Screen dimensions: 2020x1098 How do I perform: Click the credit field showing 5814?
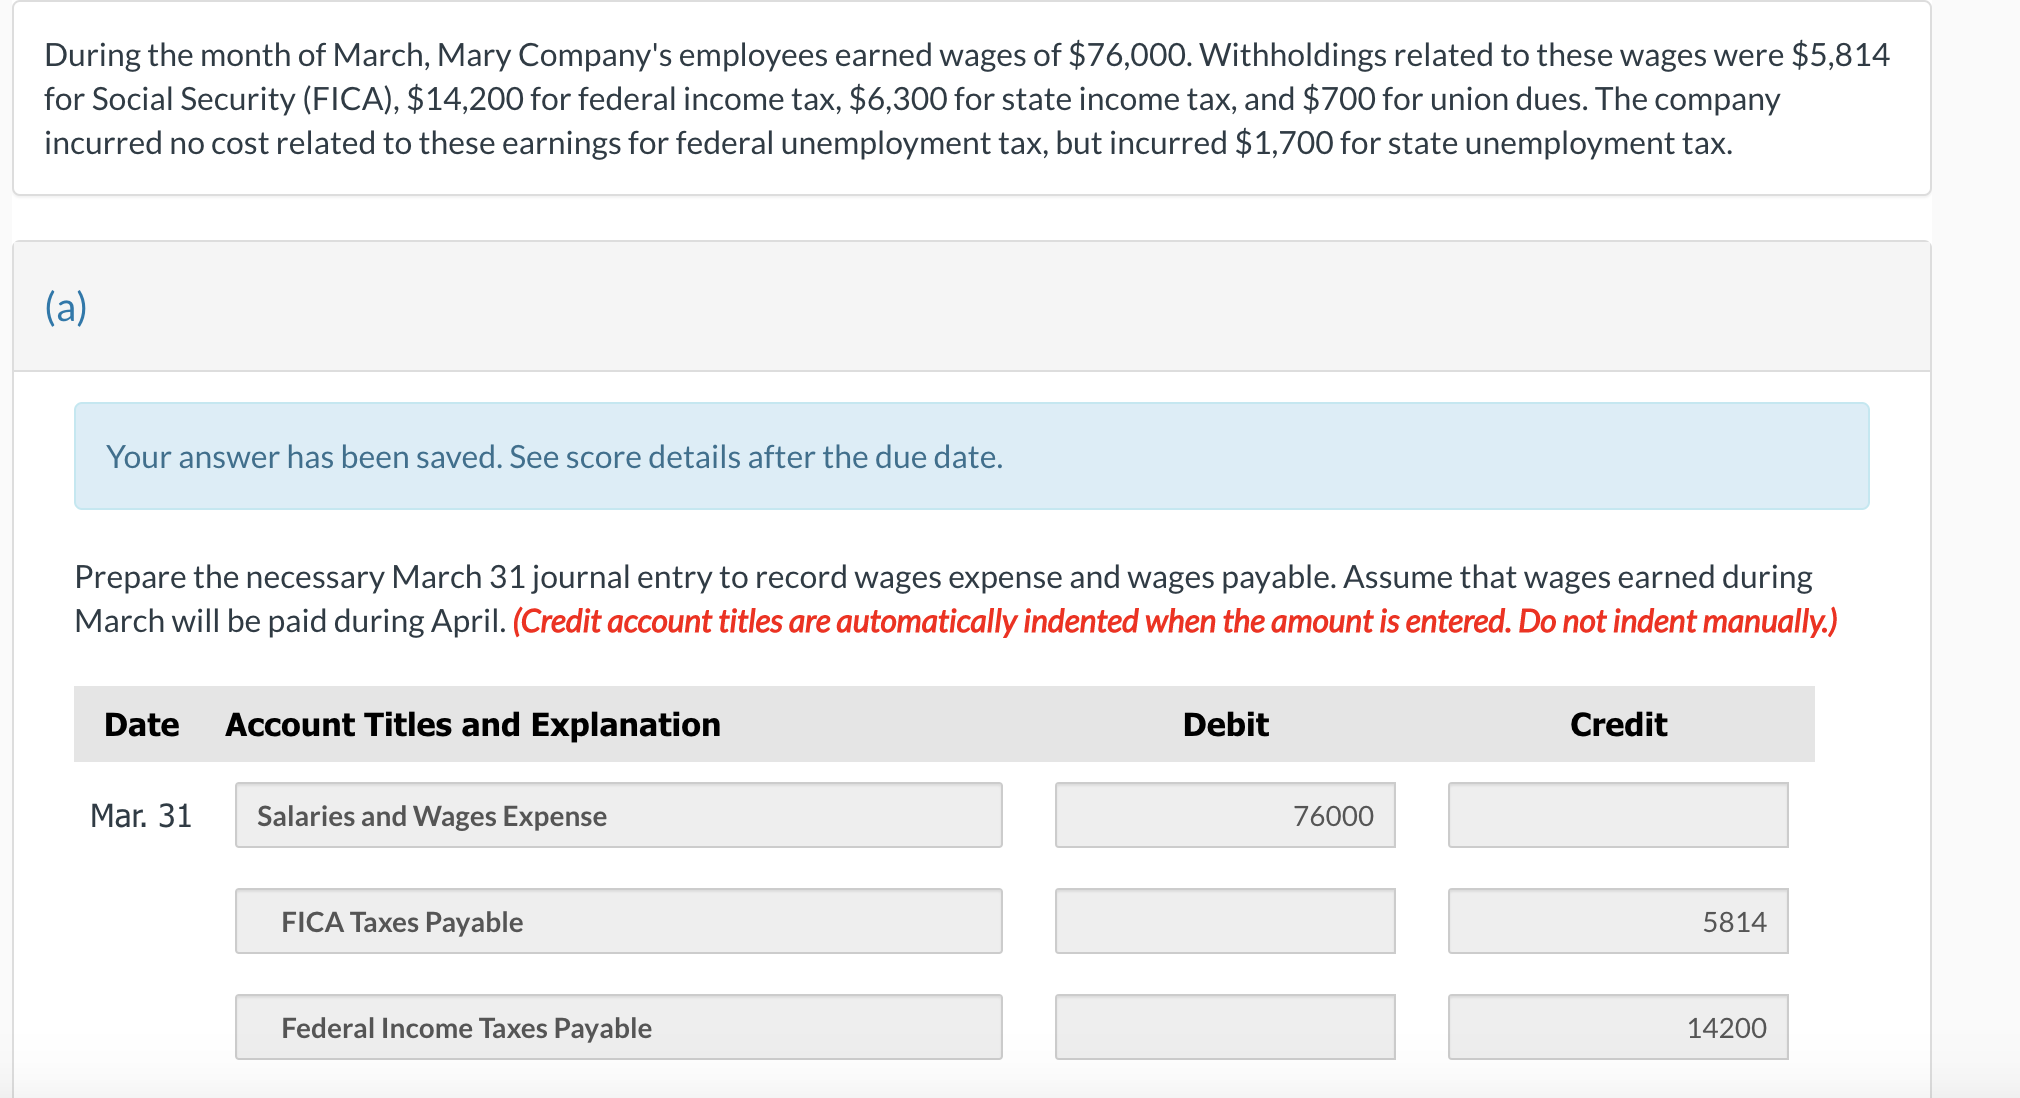point(1617,921)
